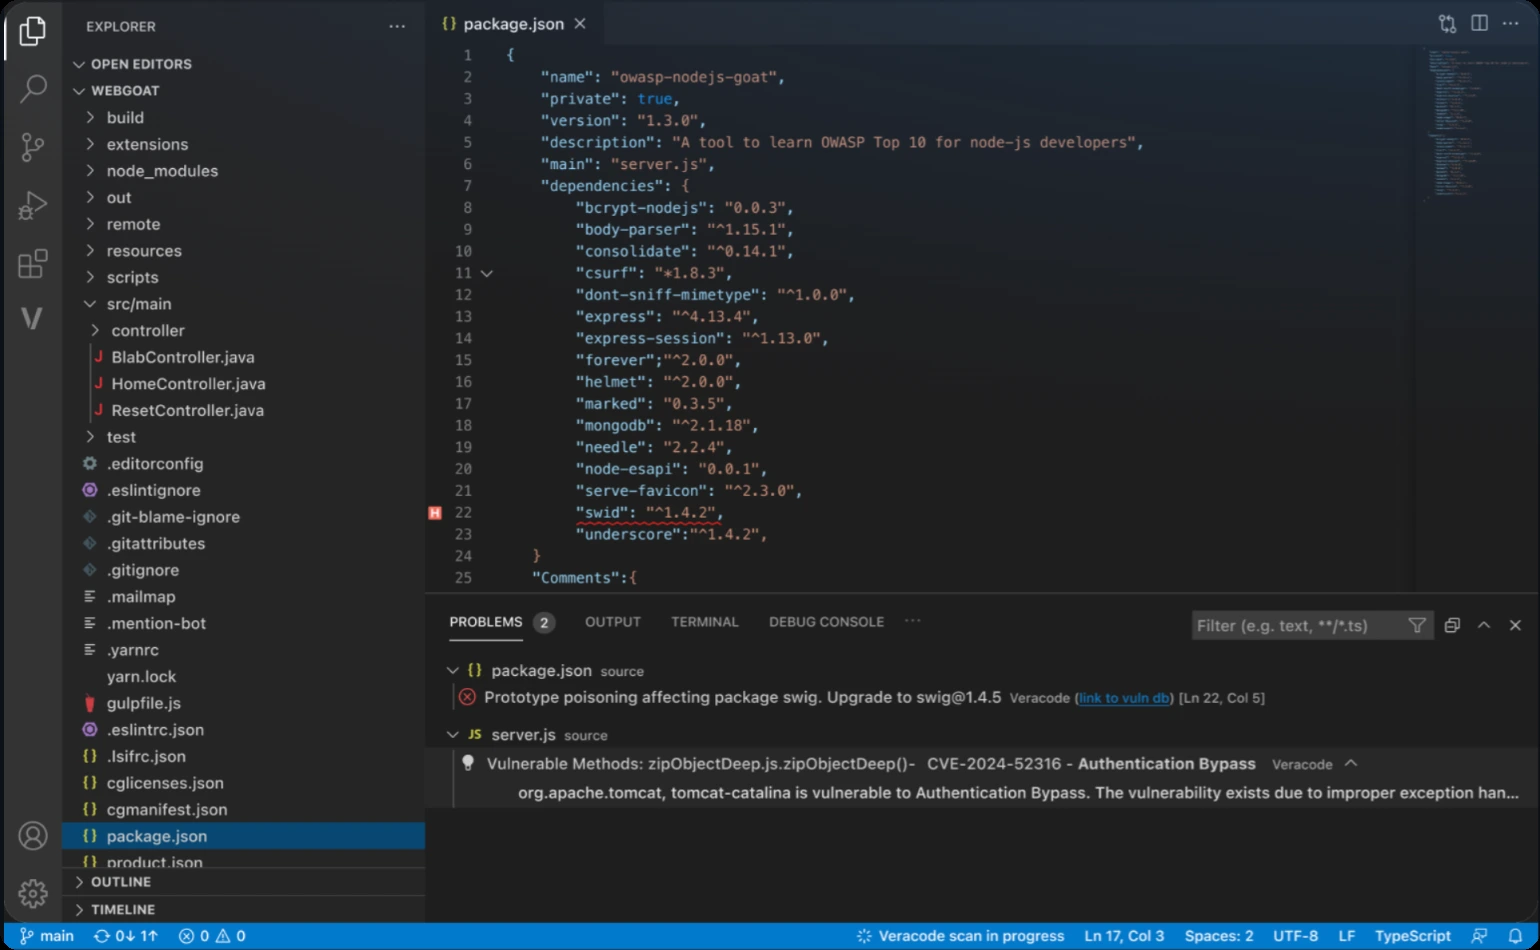Open yarn.lock in the explorer
Image resolution: width=1540 pixels, height=950 pixels.
[141, 676]
